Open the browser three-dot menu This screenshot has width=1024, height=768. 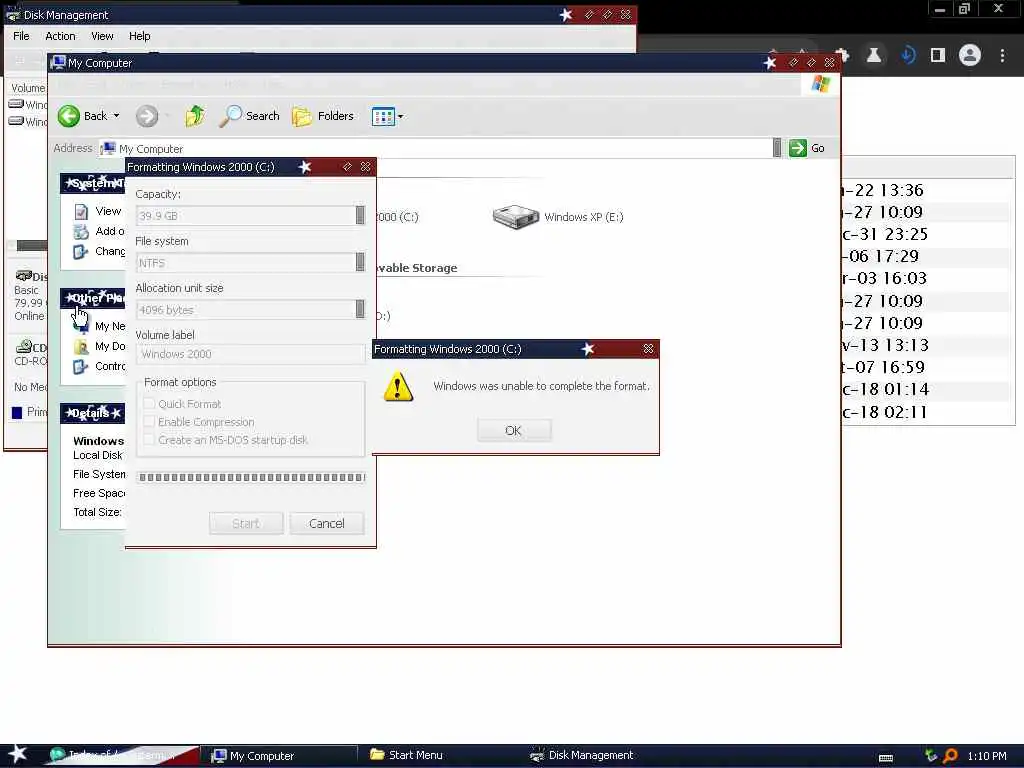[x=1002, y=56]
